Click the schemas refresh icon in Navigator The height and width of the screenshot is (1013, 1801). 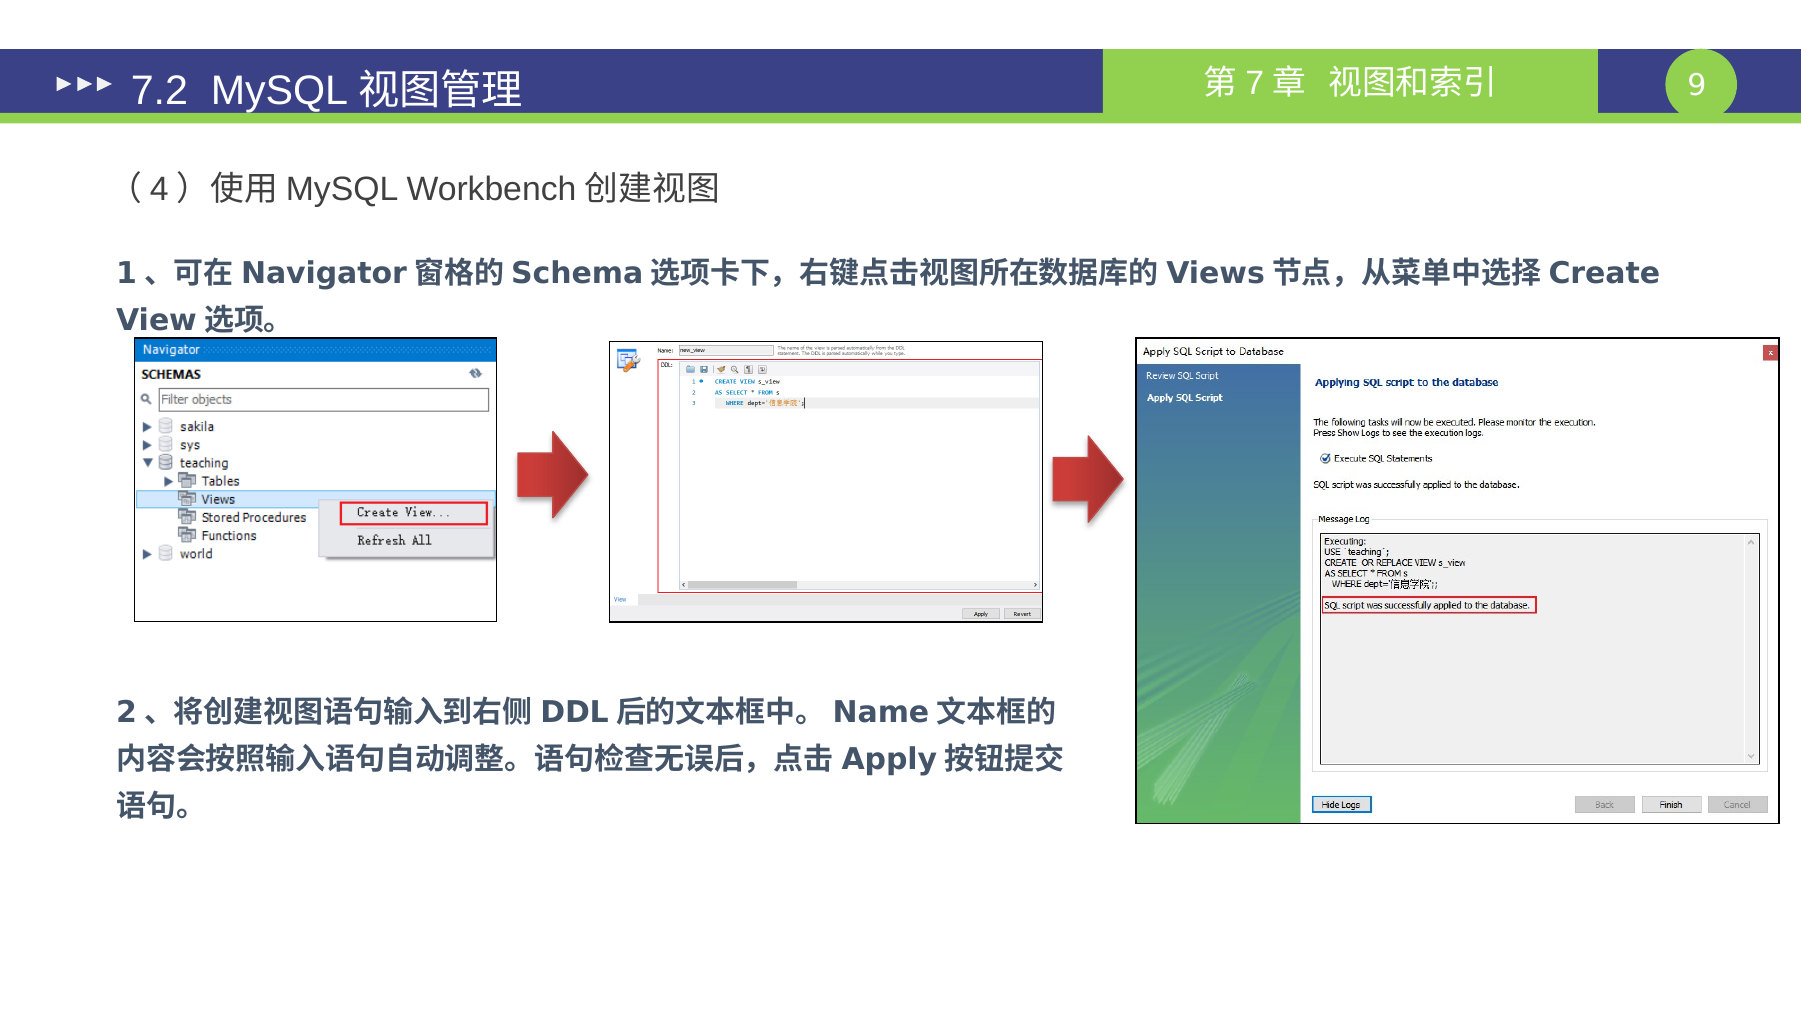[475, 374]
